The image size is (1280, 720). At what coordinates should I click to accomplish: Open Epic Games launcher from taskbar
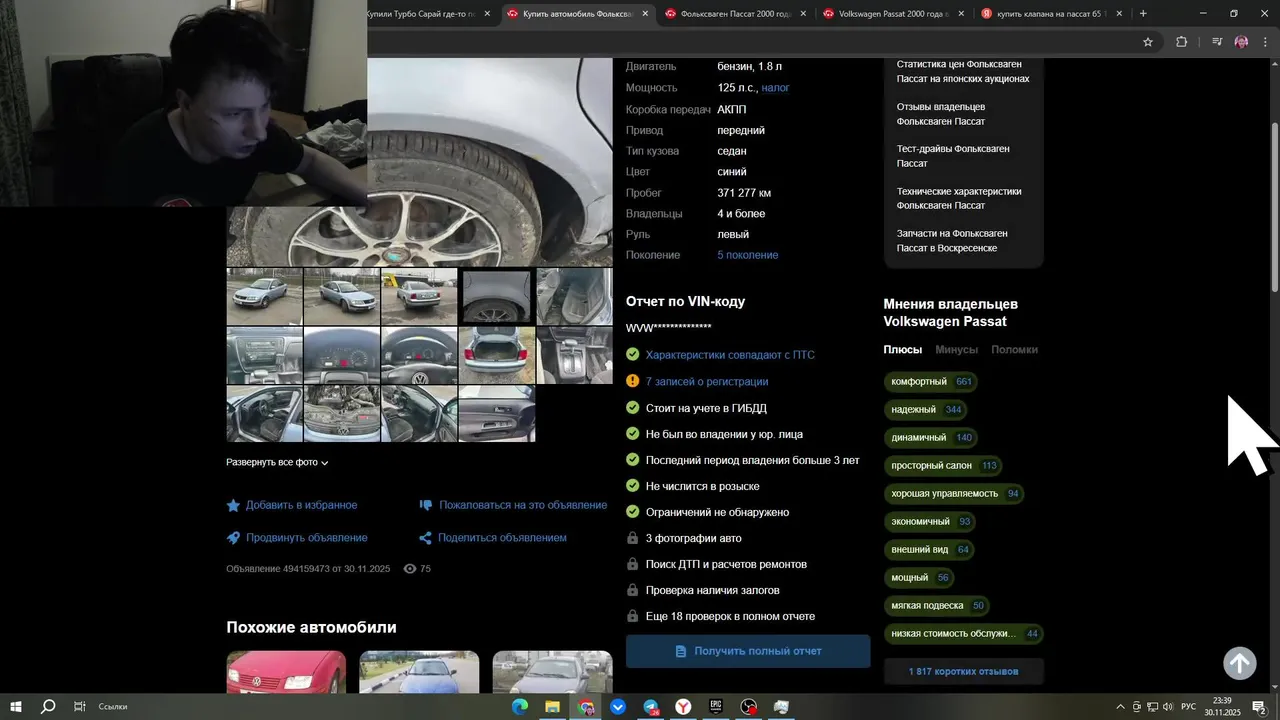point(716,707)
